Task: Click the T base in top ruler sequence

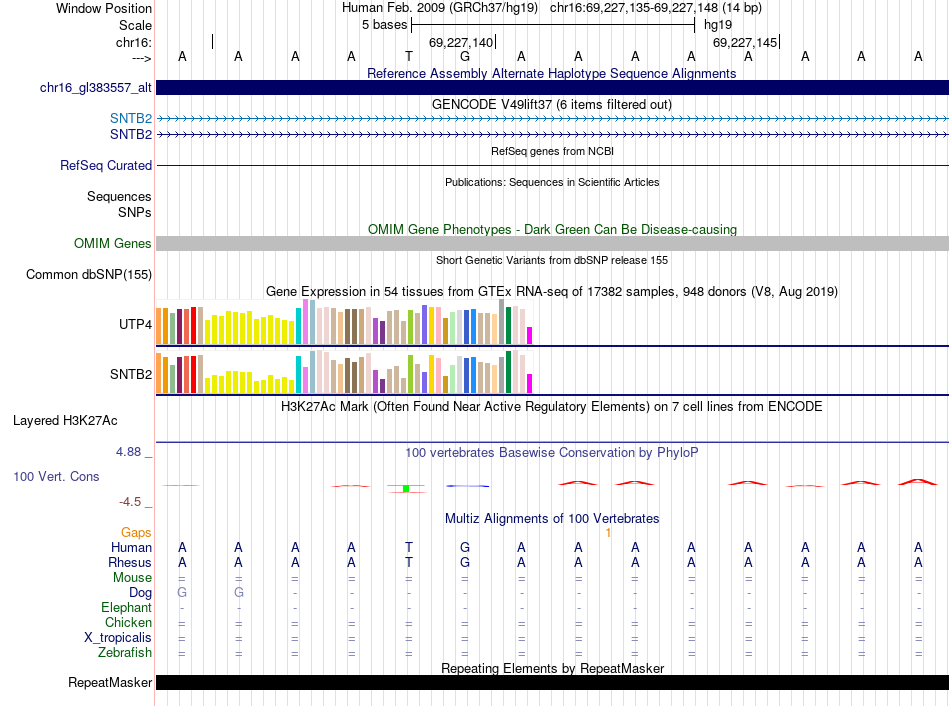Action: 408,57
